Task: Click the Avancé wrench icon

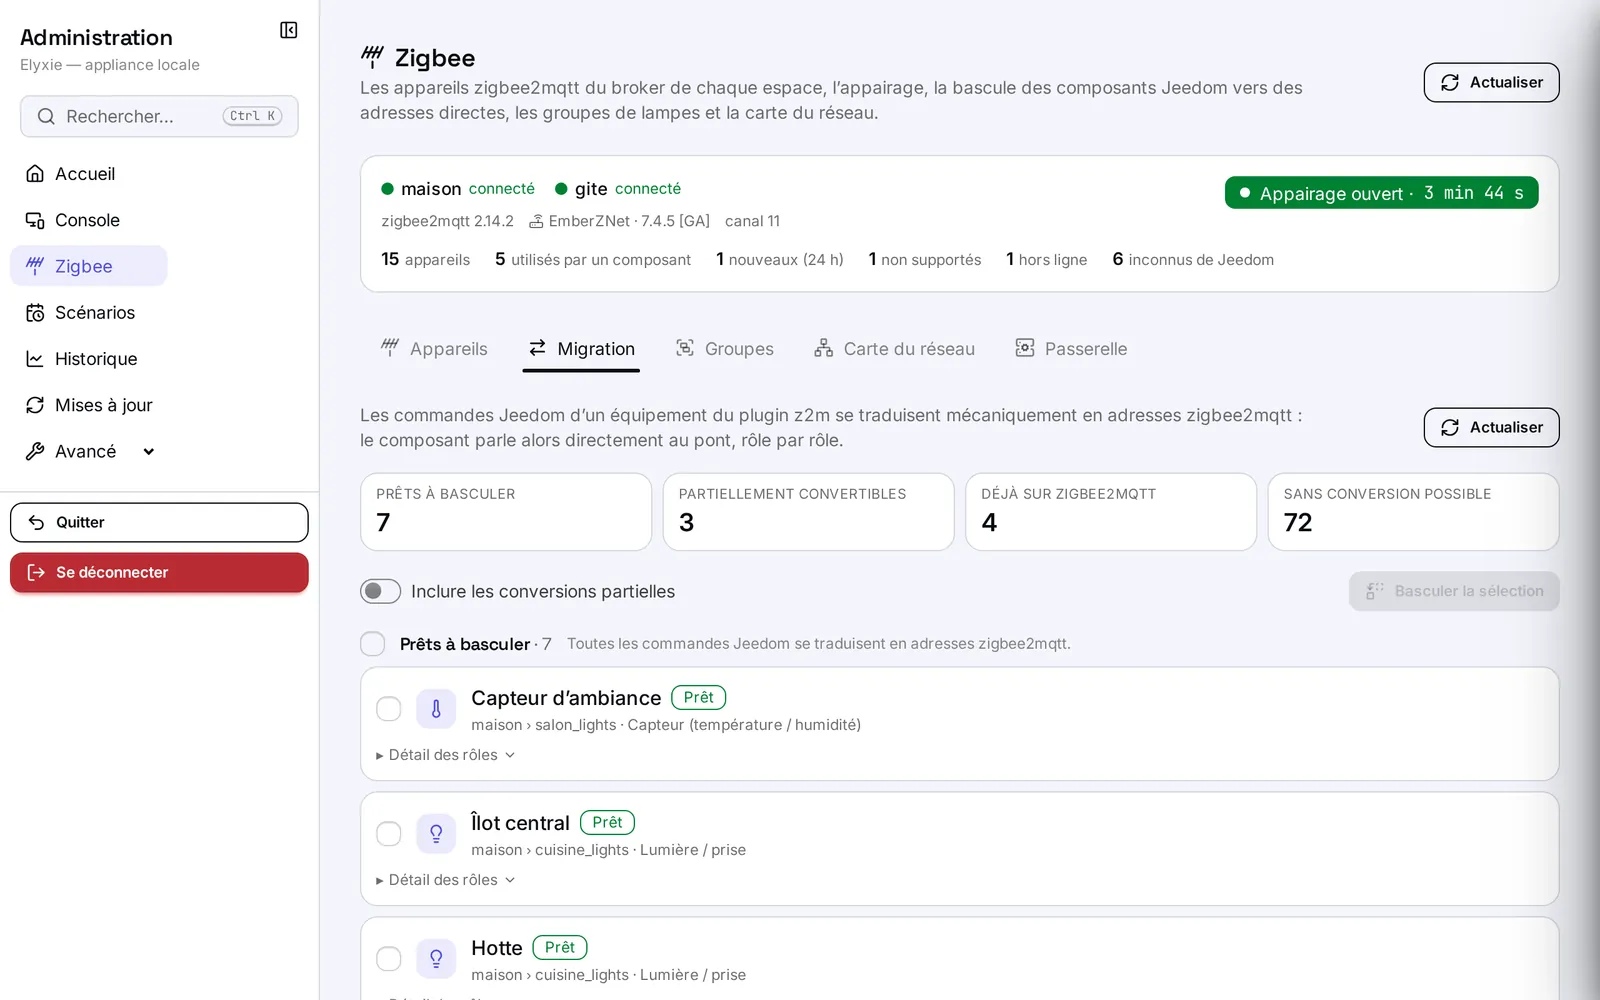Action: pos(35,451)
